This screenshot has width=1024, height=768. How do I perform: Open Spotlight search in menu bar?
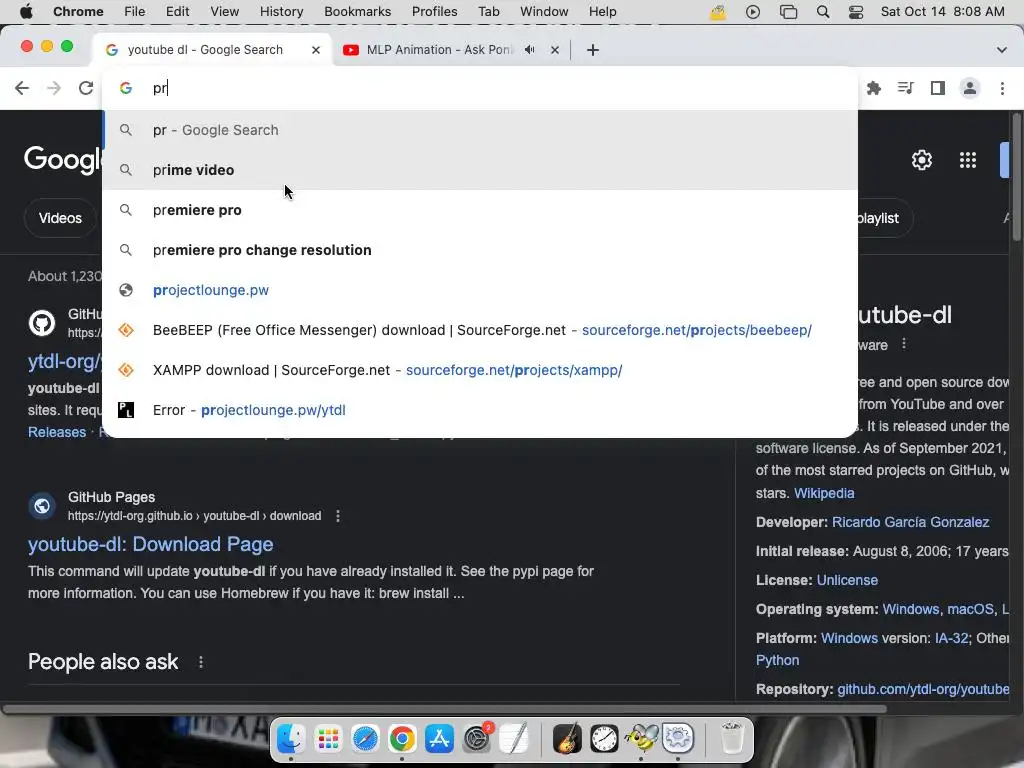pos(823,12)
